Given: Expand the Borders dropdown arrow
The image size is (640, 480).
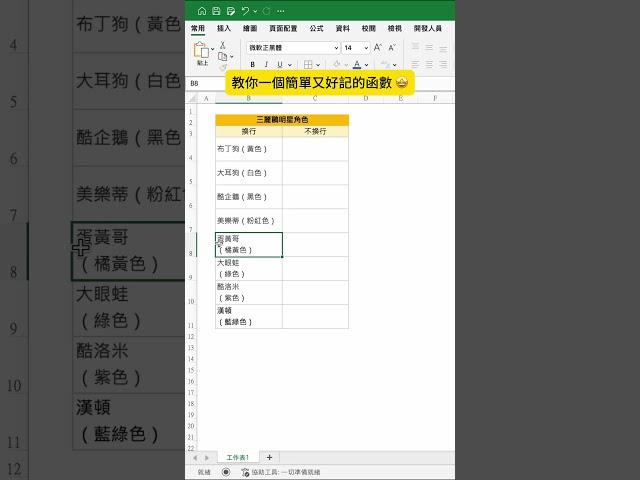Looking at the screenshot, I should (318, 65).
